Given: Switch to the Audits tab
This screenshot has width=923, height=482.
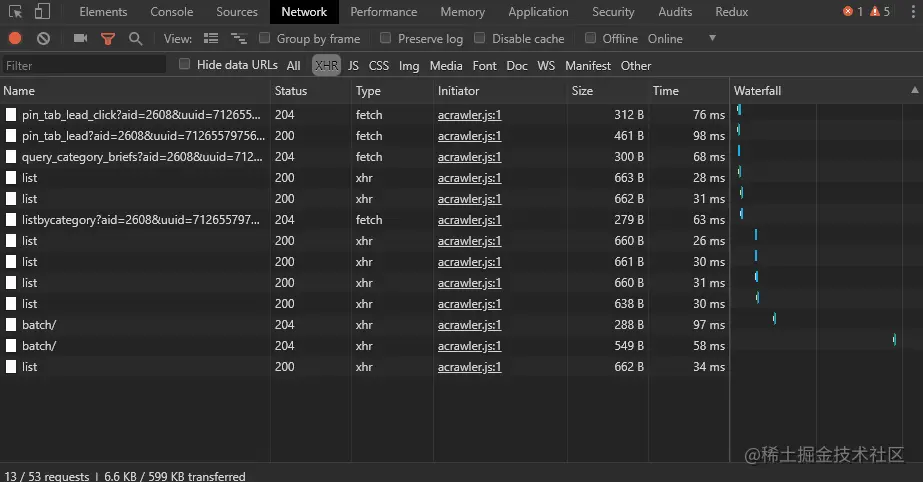Looking at the screenshot, I should click(675, 12).
